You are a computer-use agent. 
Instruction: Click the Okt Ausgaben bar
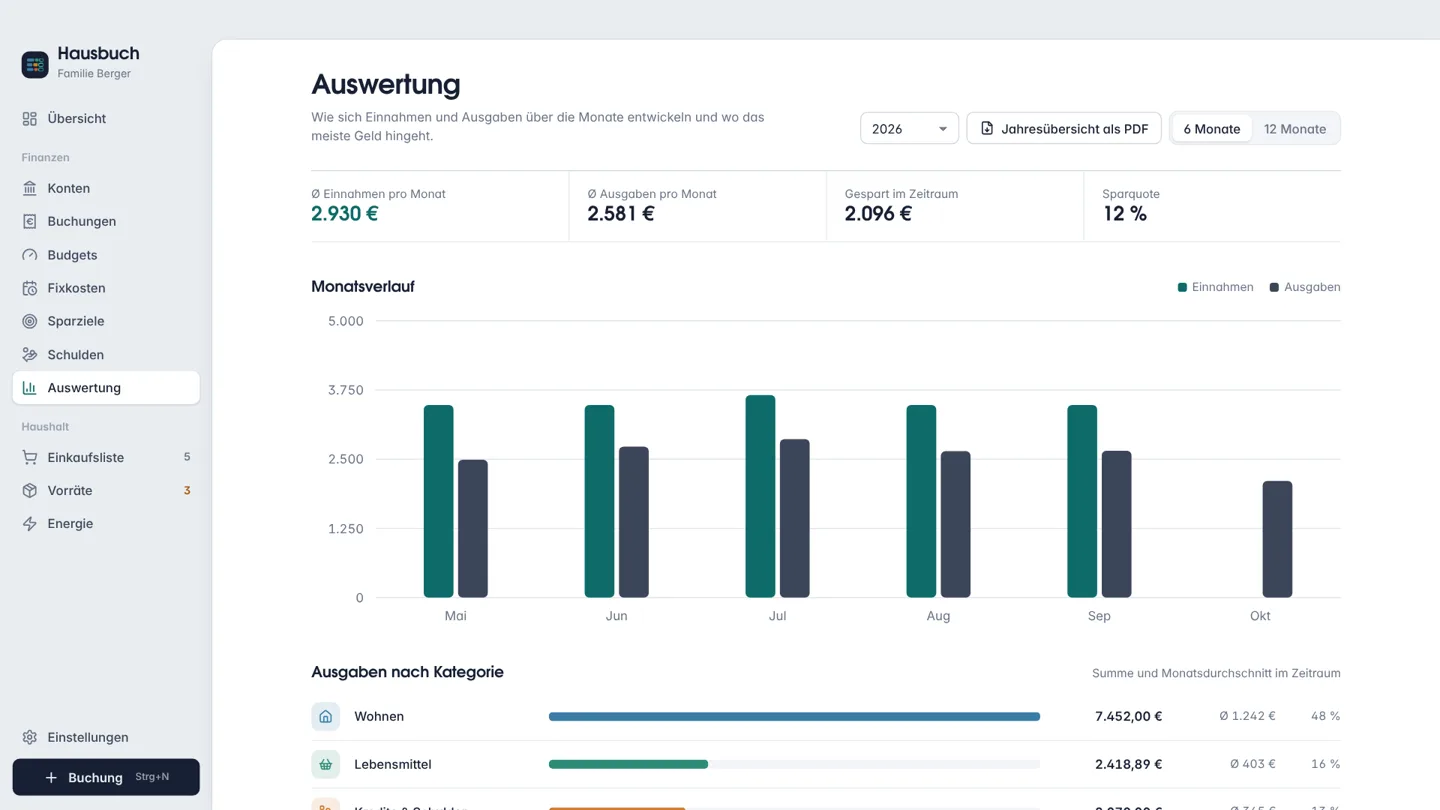coord(1277,539)
